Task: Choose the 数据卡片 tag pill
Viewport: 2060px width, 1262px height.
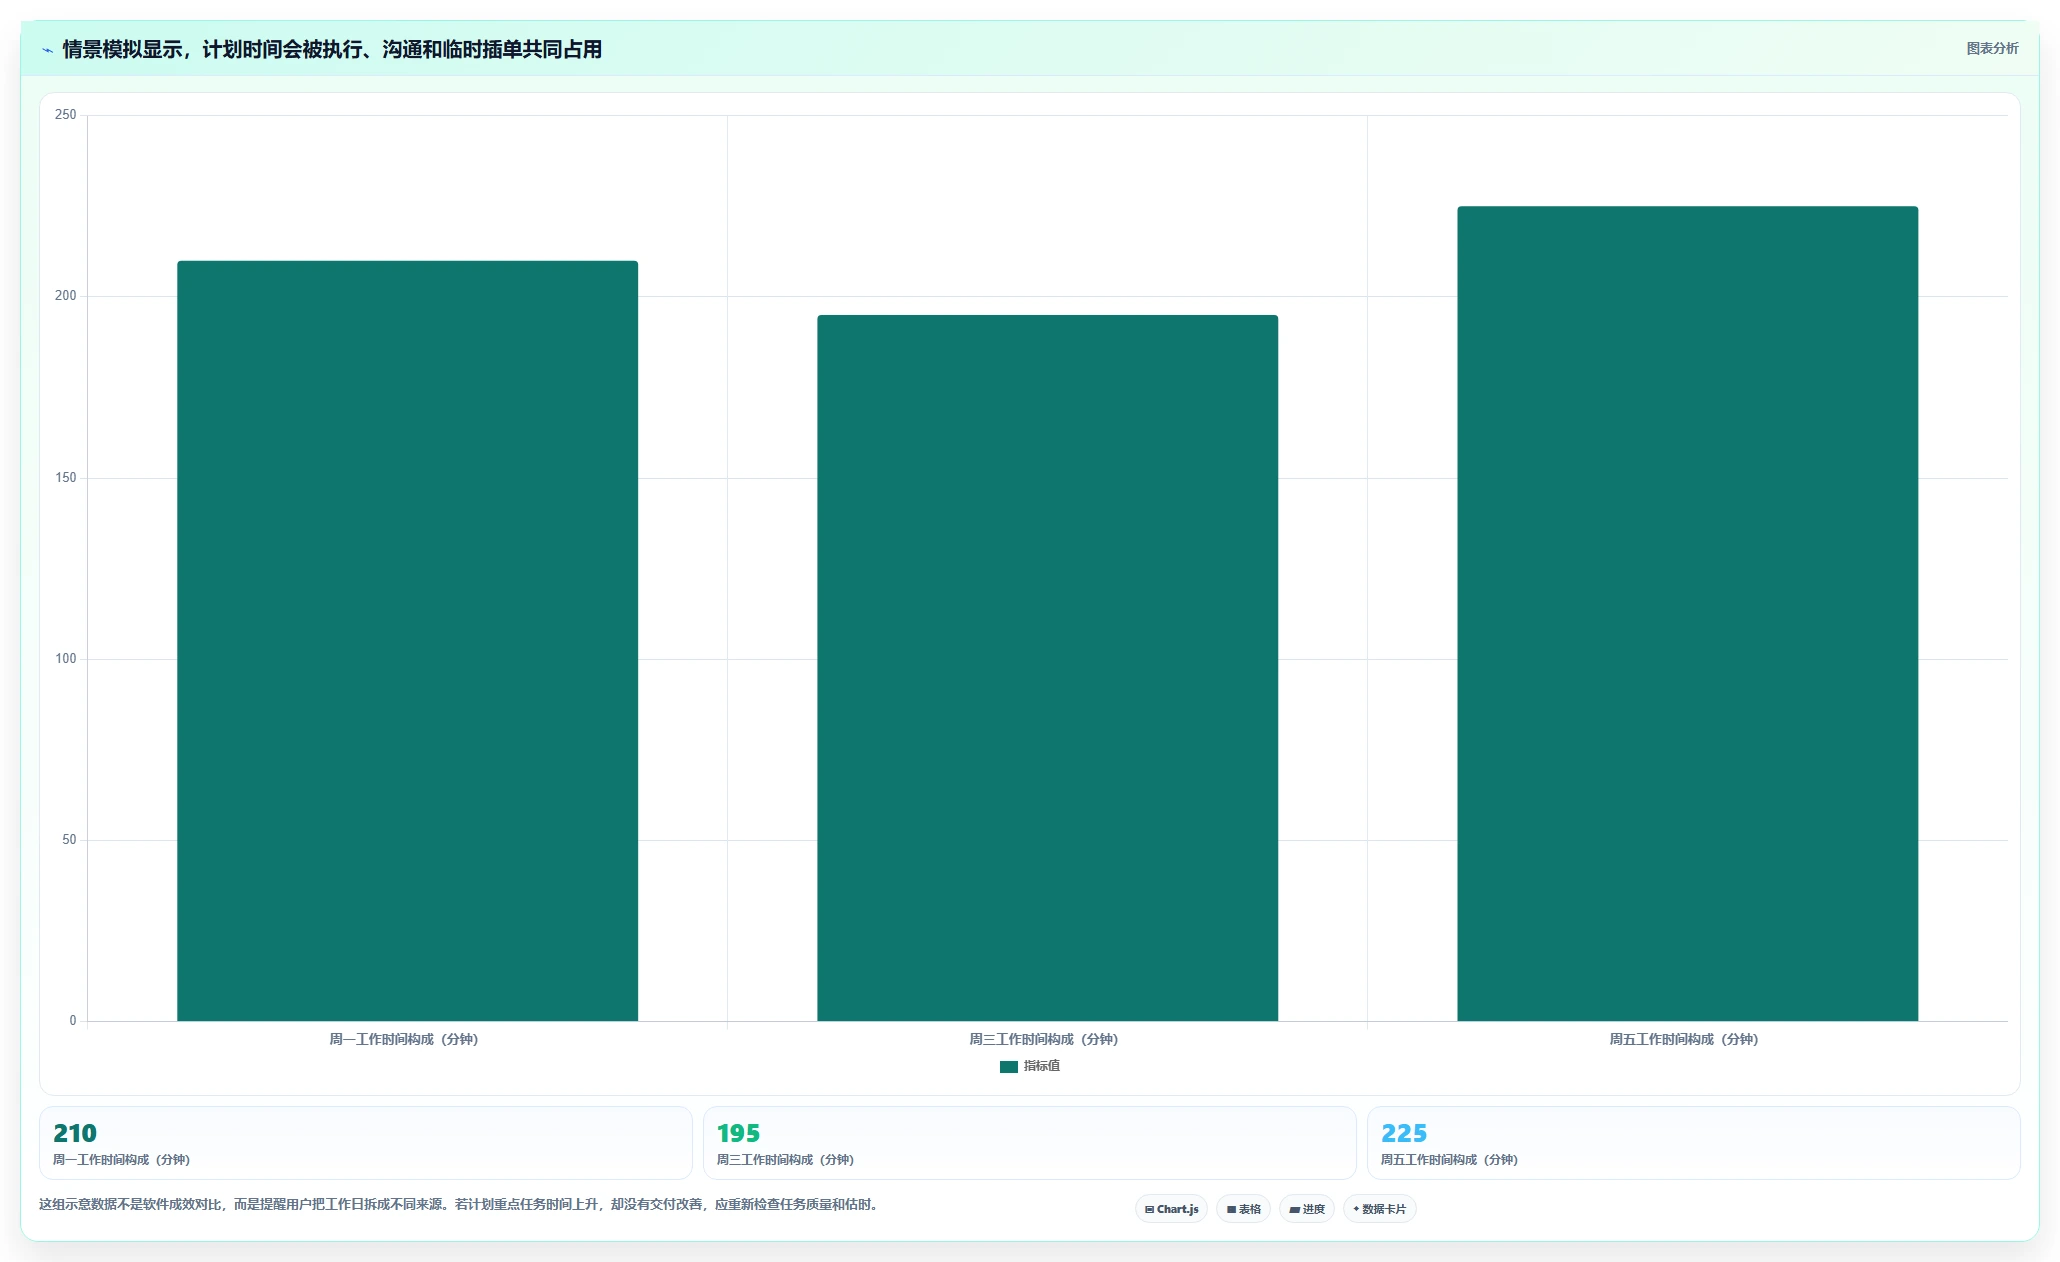Action: 1379,1209
